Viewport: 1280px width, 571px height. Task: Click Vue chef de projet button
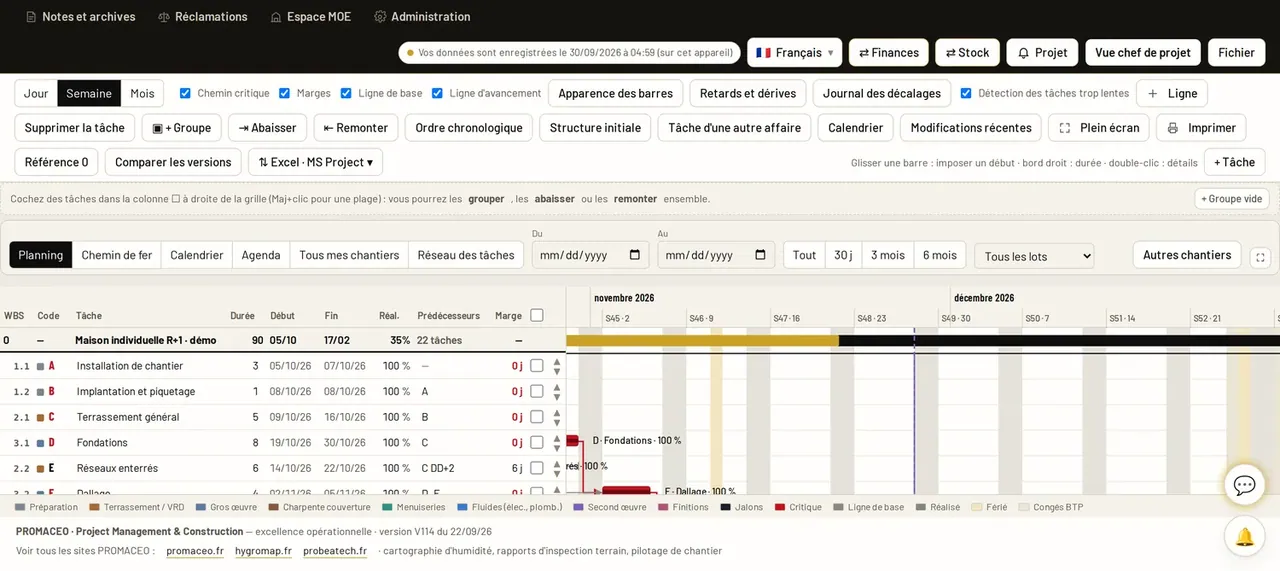coord(1143,53)
